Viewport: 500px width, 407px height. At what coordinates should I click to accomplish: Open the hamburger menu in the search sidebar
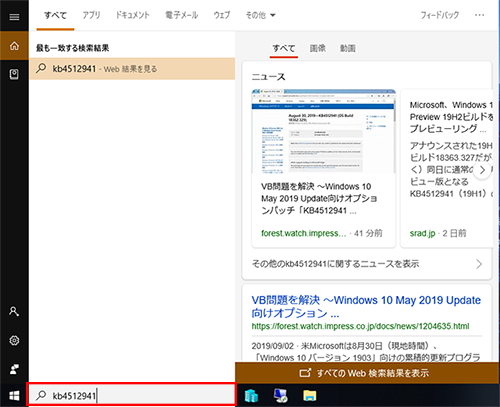pos(14,17)
